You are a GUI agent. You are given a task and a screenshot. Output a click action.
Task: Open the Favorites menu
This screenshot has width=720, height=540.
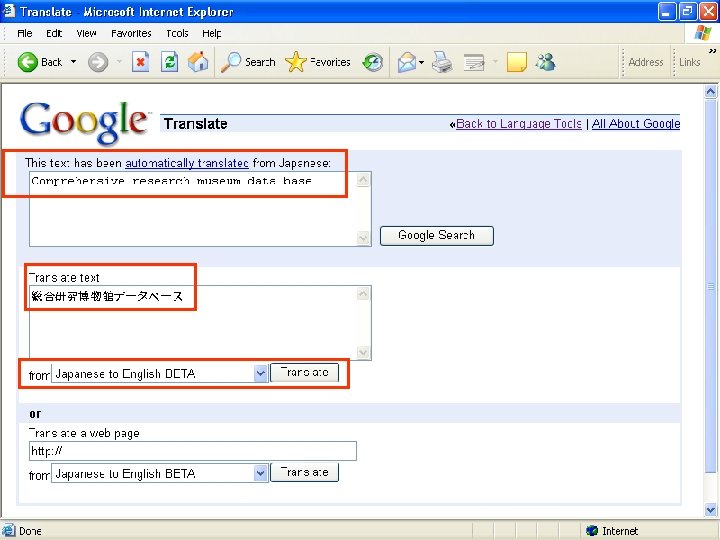point(131,34)
